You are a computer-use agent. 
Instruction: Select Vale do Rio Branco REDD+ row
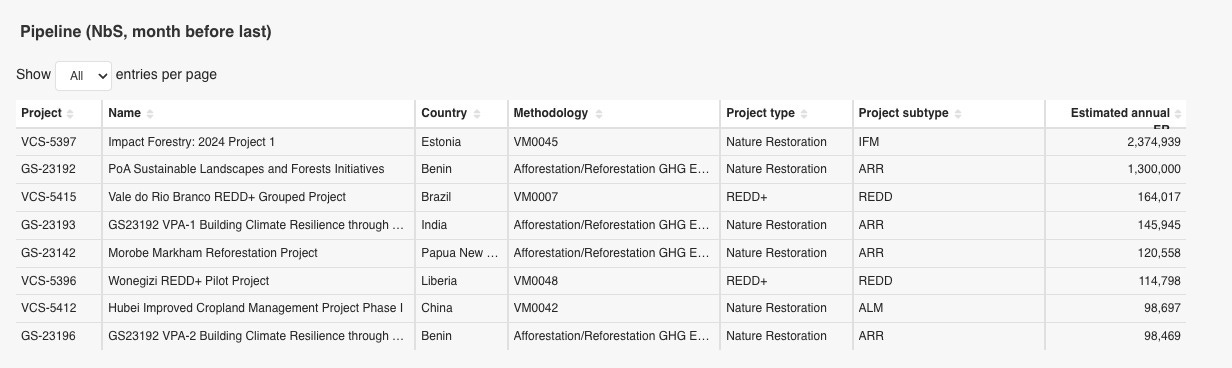tap(601, 197)
